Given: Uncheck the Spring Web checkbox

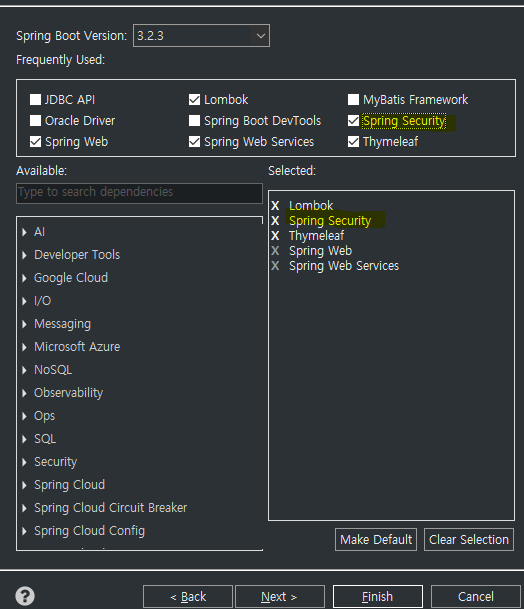Looking at the screenshot, I should click(35, 141).
